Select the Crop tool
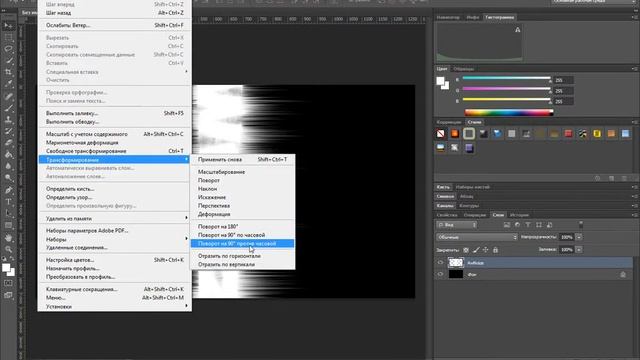 coord(8,73)
